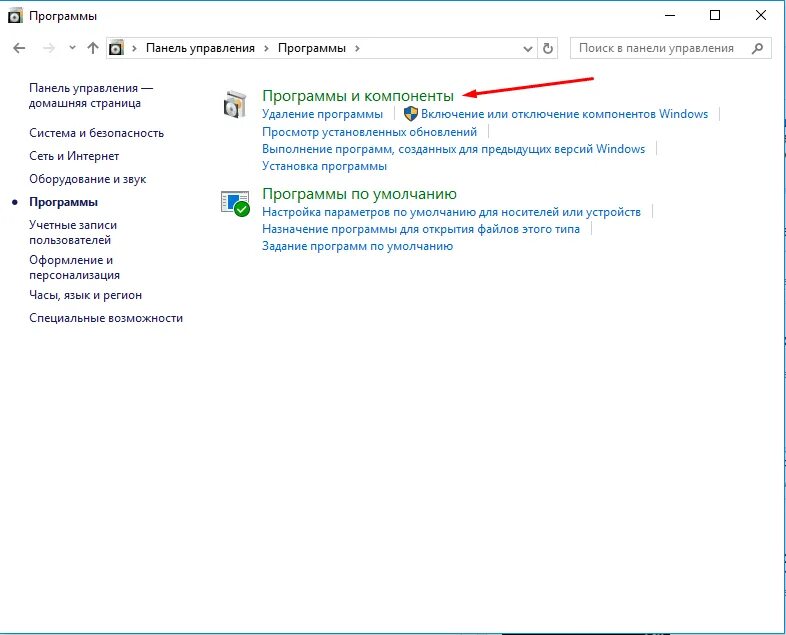
Task: Expand the chevron after Программы breadcrumb
Action: [357, 49]
